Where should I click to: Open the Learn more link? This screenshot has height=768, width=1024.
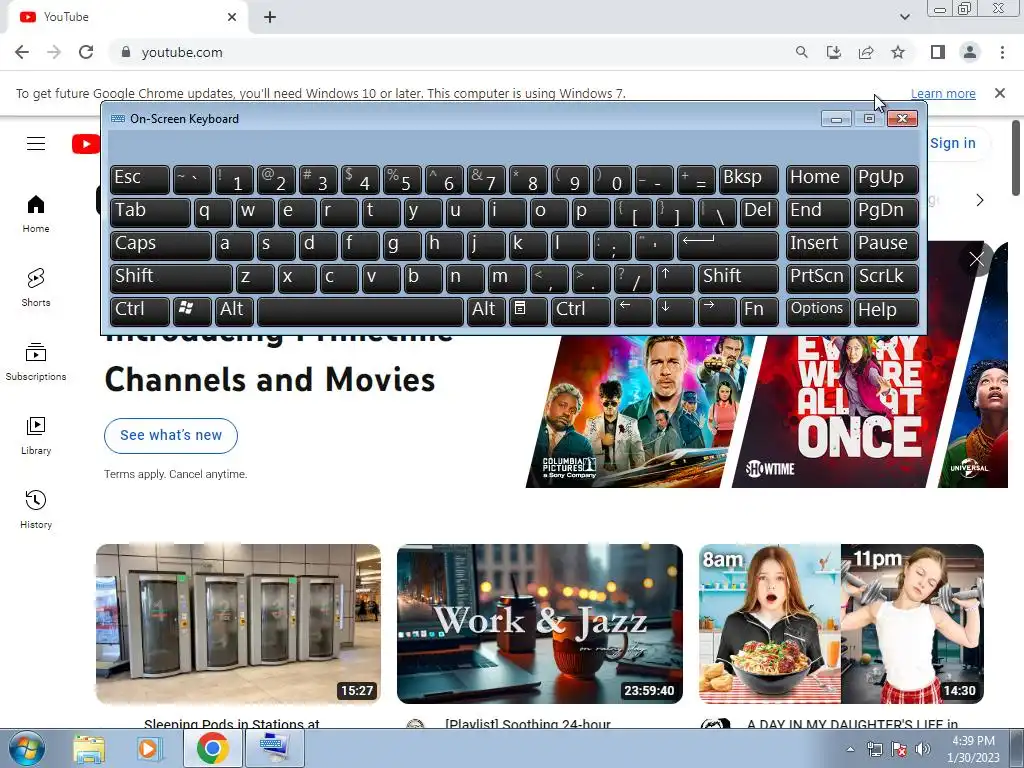point(943,93)
